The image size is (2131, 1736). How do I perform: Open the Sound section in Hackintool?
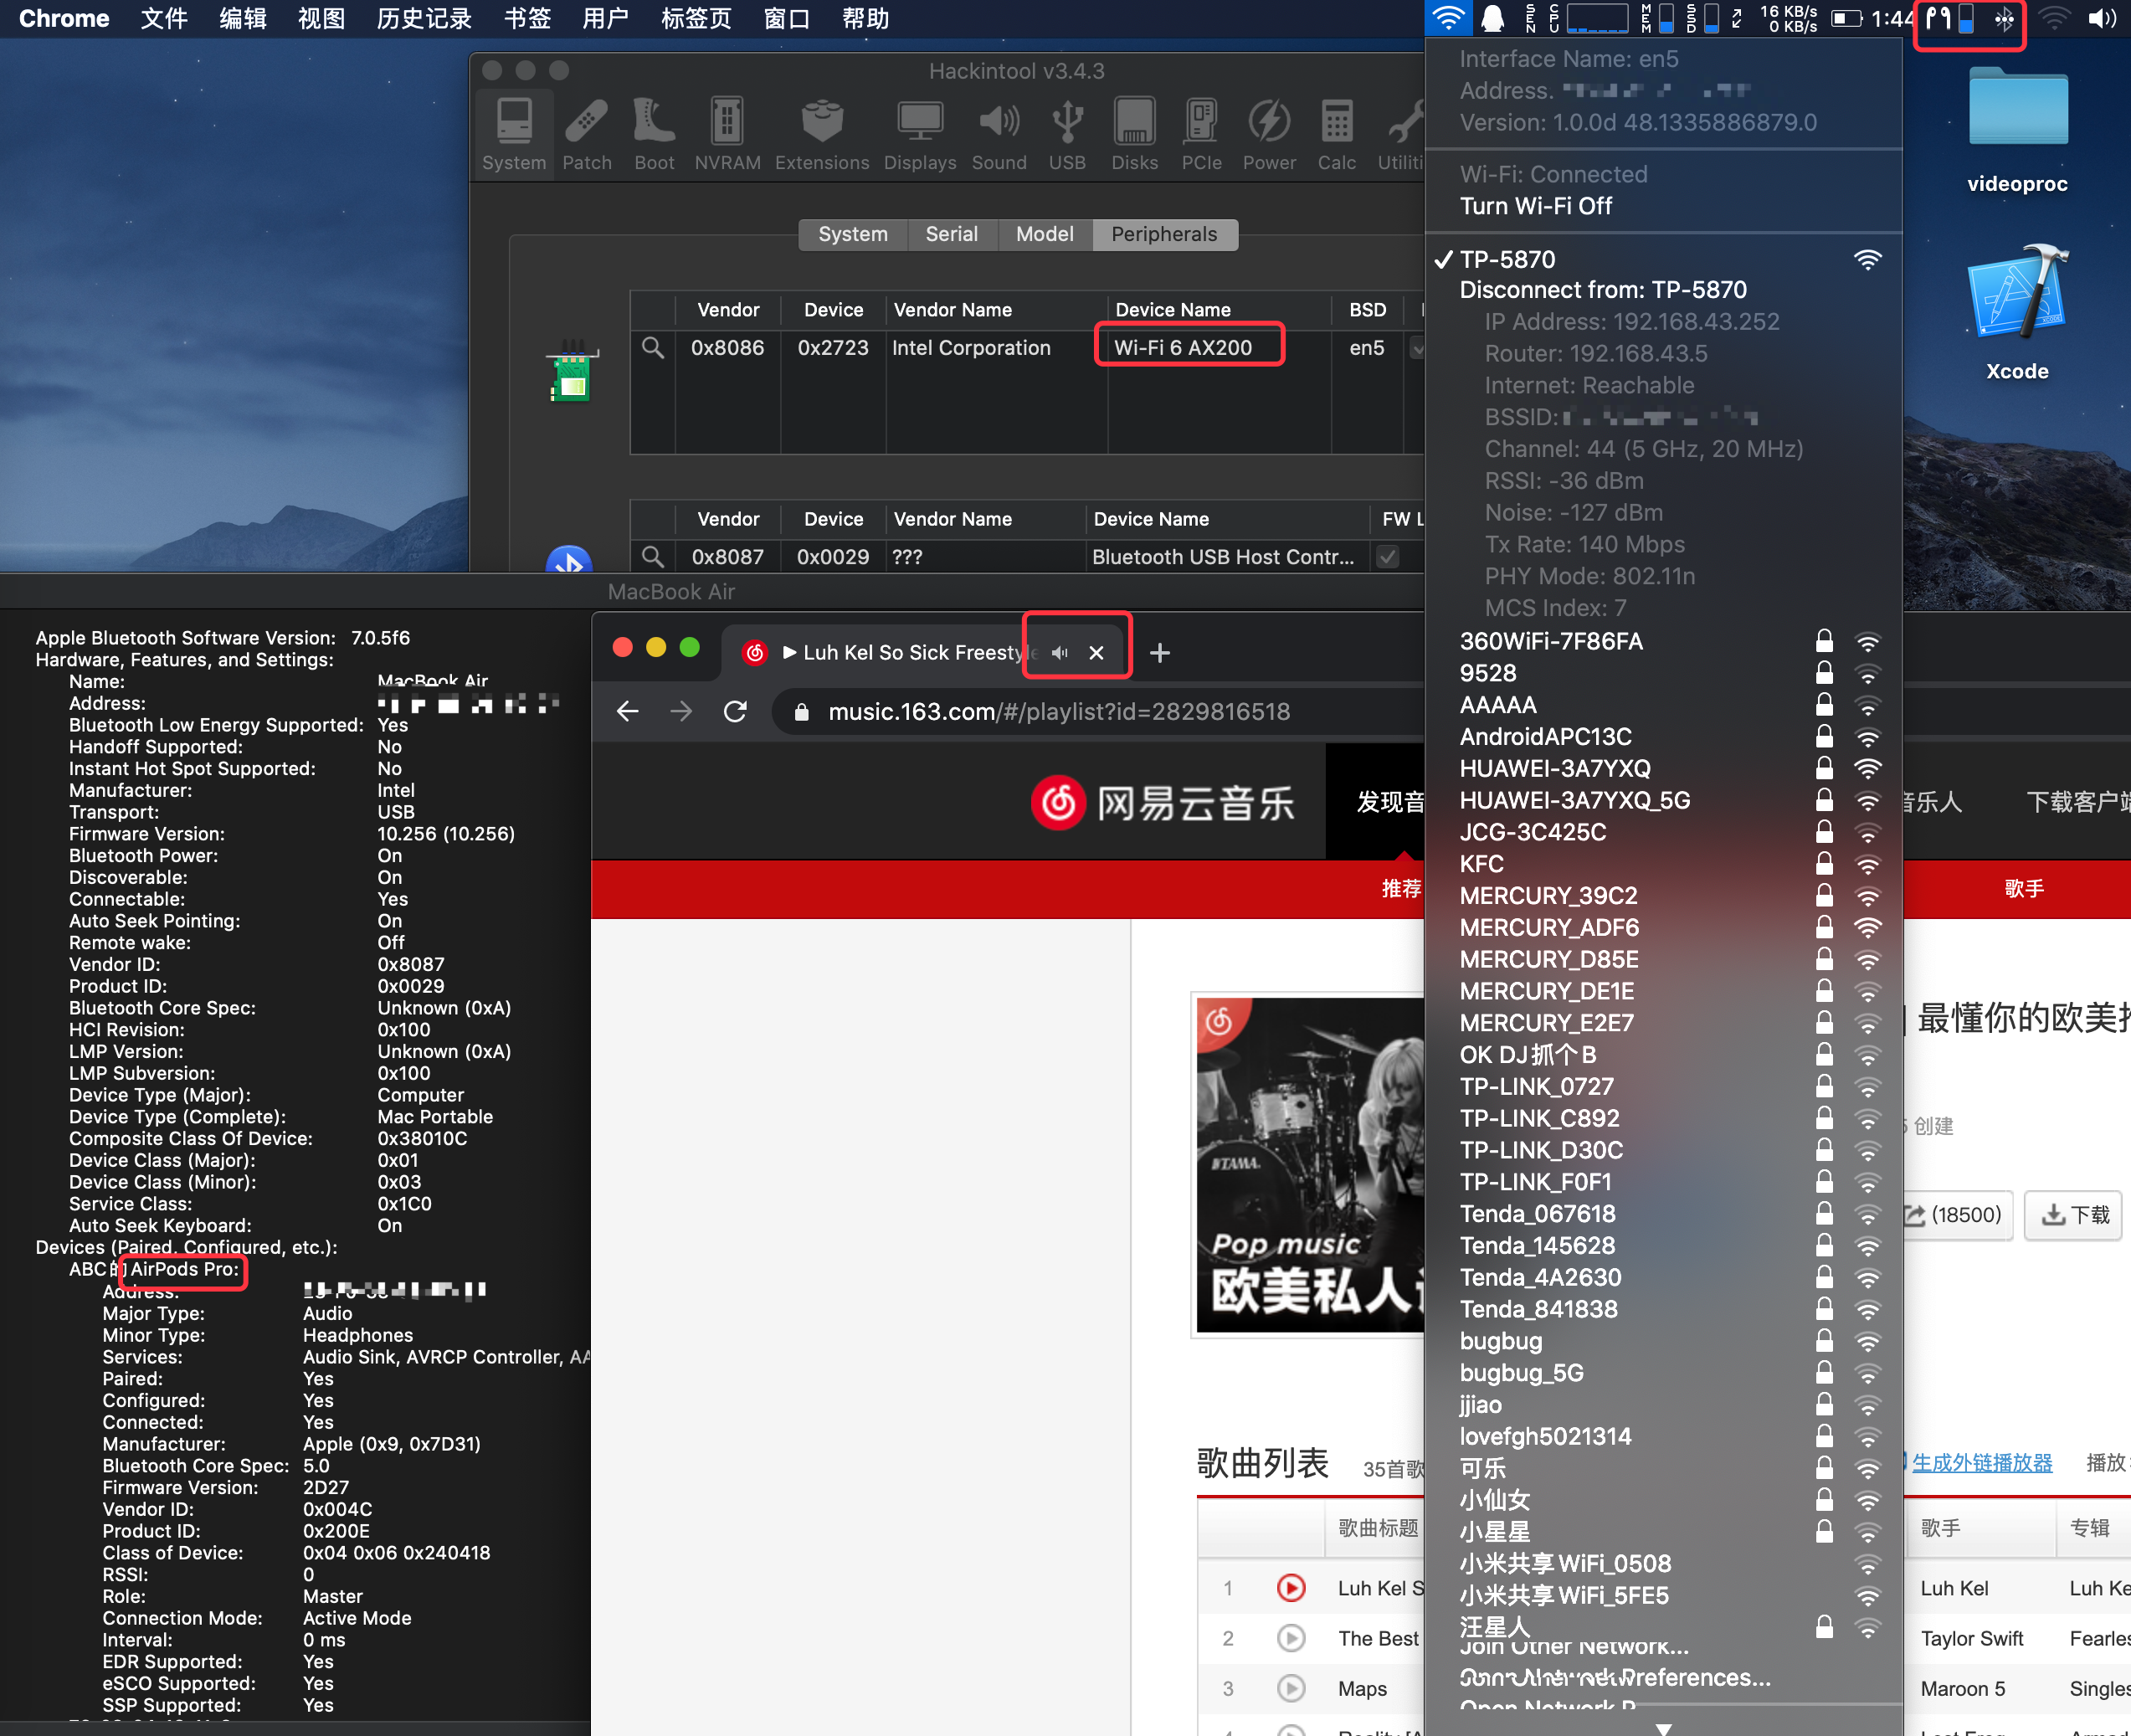tap(999, 134)
